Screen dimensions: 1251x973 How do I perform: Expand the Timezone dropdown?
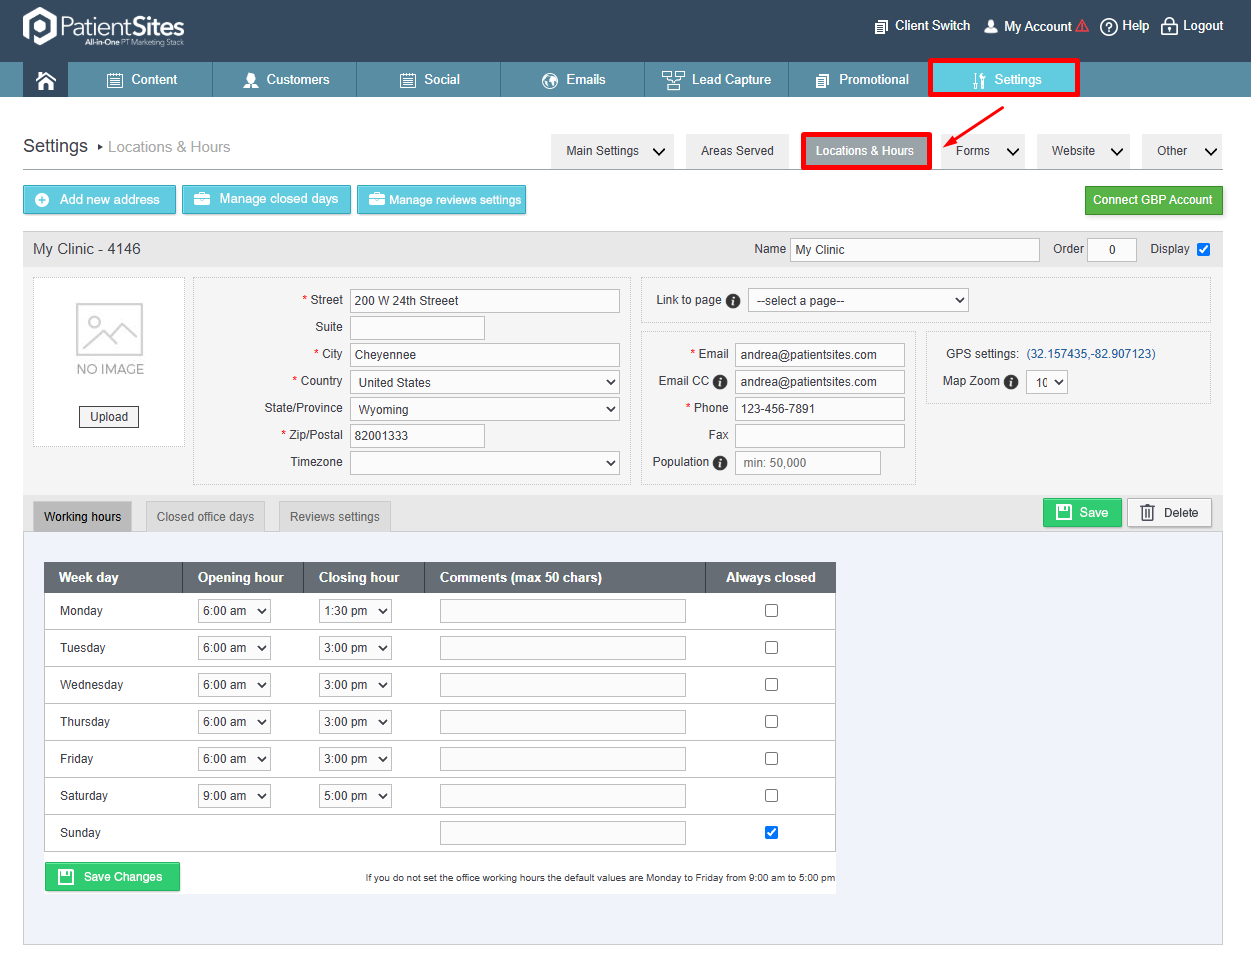[485, 463]
